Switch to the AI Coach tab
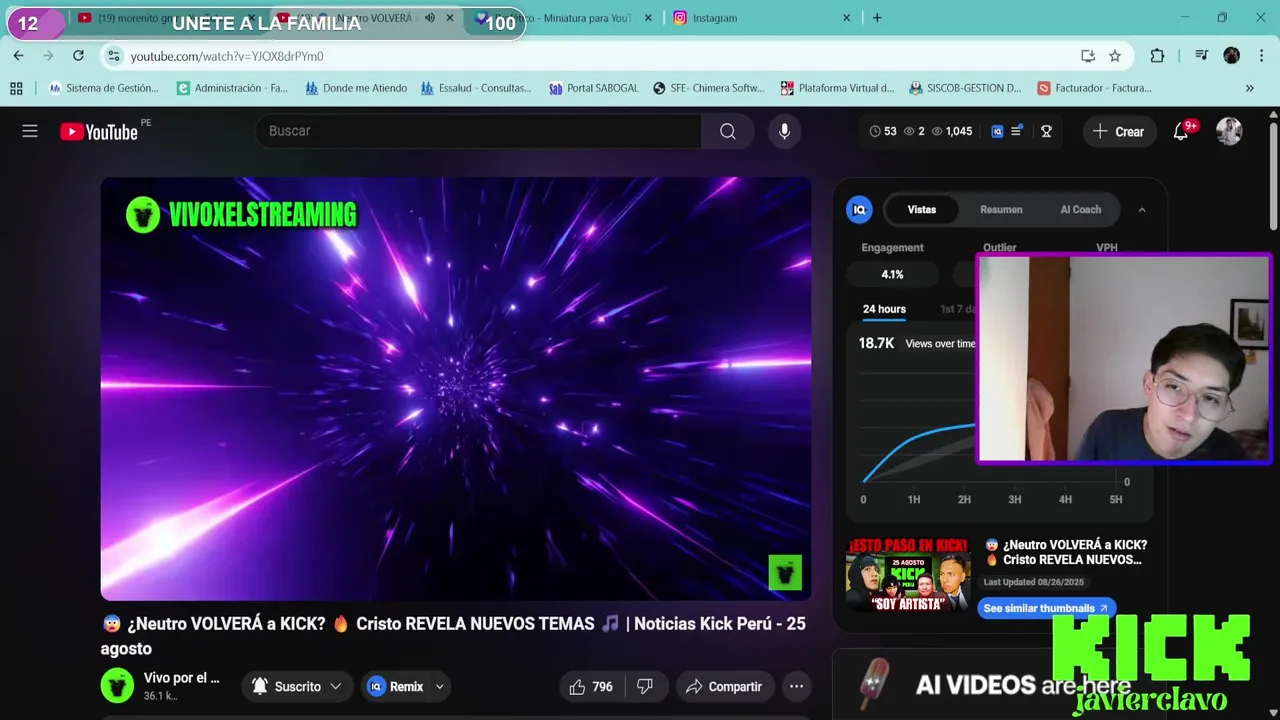1280x720 pixels. coord(1080,210)
